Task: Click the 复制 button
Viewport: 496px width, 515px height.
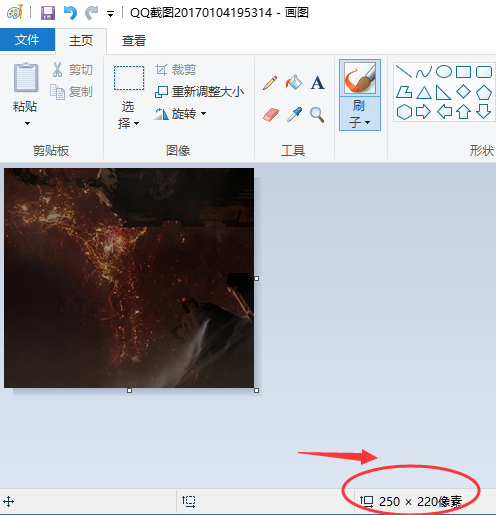Action: 71,92
